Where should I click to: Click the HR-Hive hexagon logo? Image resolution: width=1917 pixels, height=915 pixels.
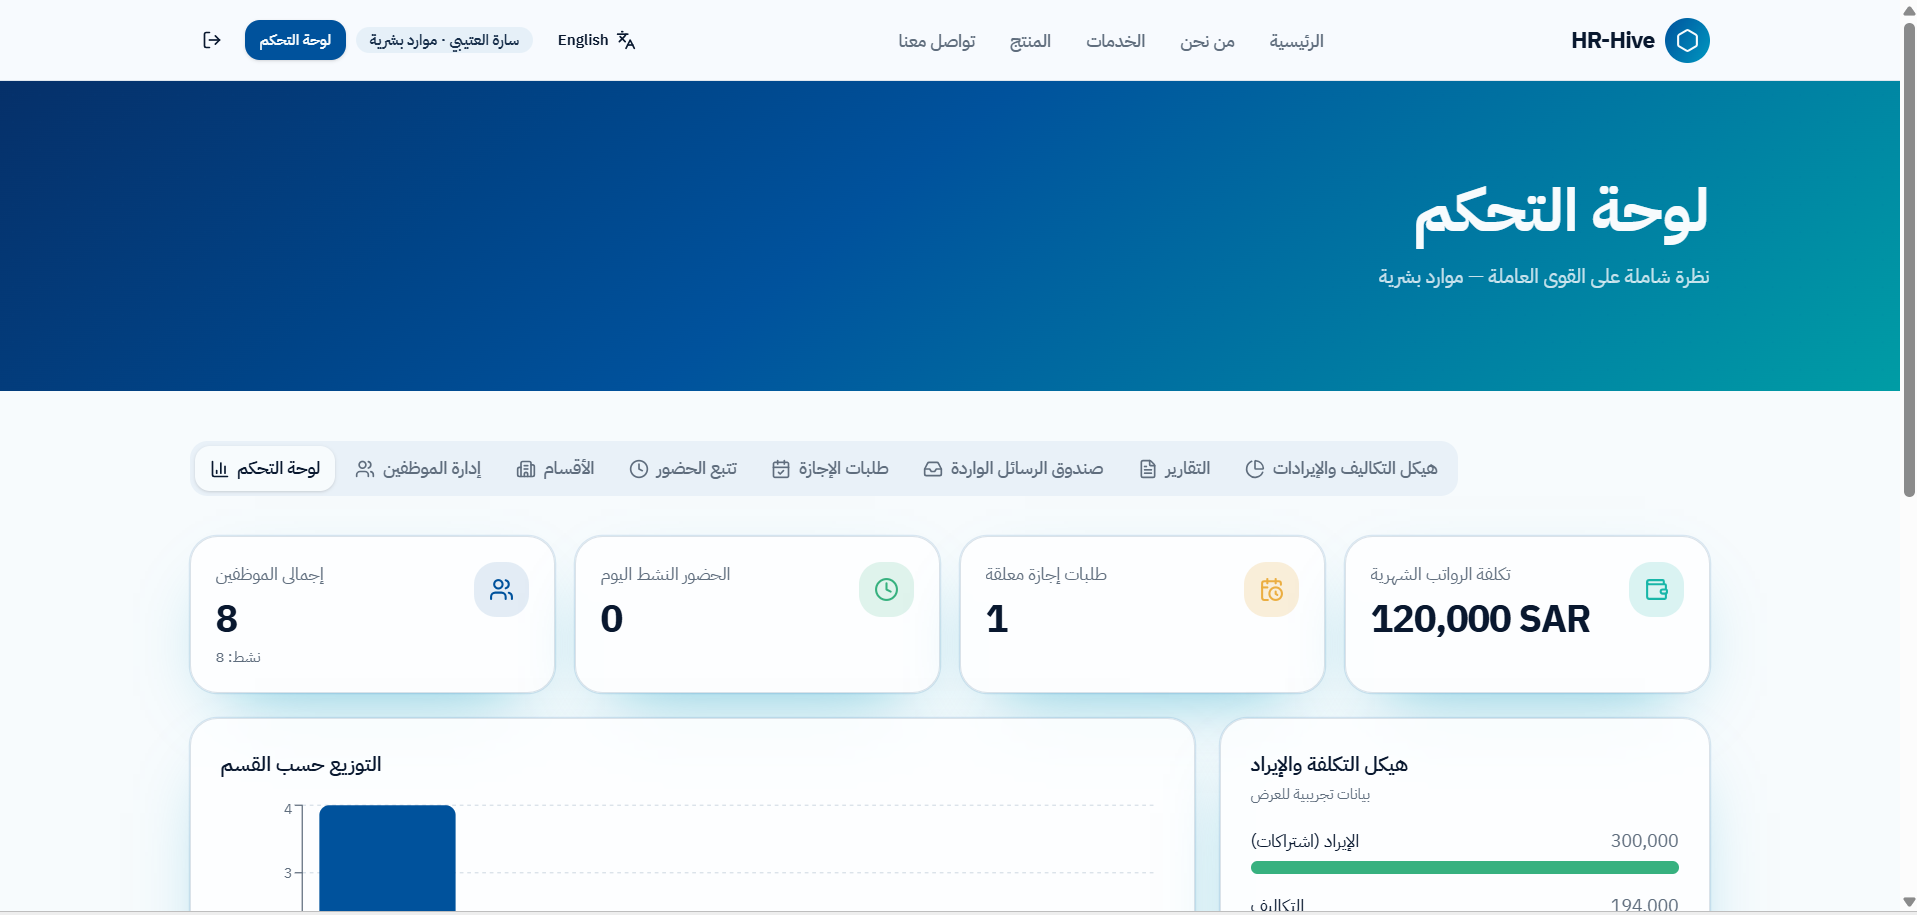pos(1687,40)
